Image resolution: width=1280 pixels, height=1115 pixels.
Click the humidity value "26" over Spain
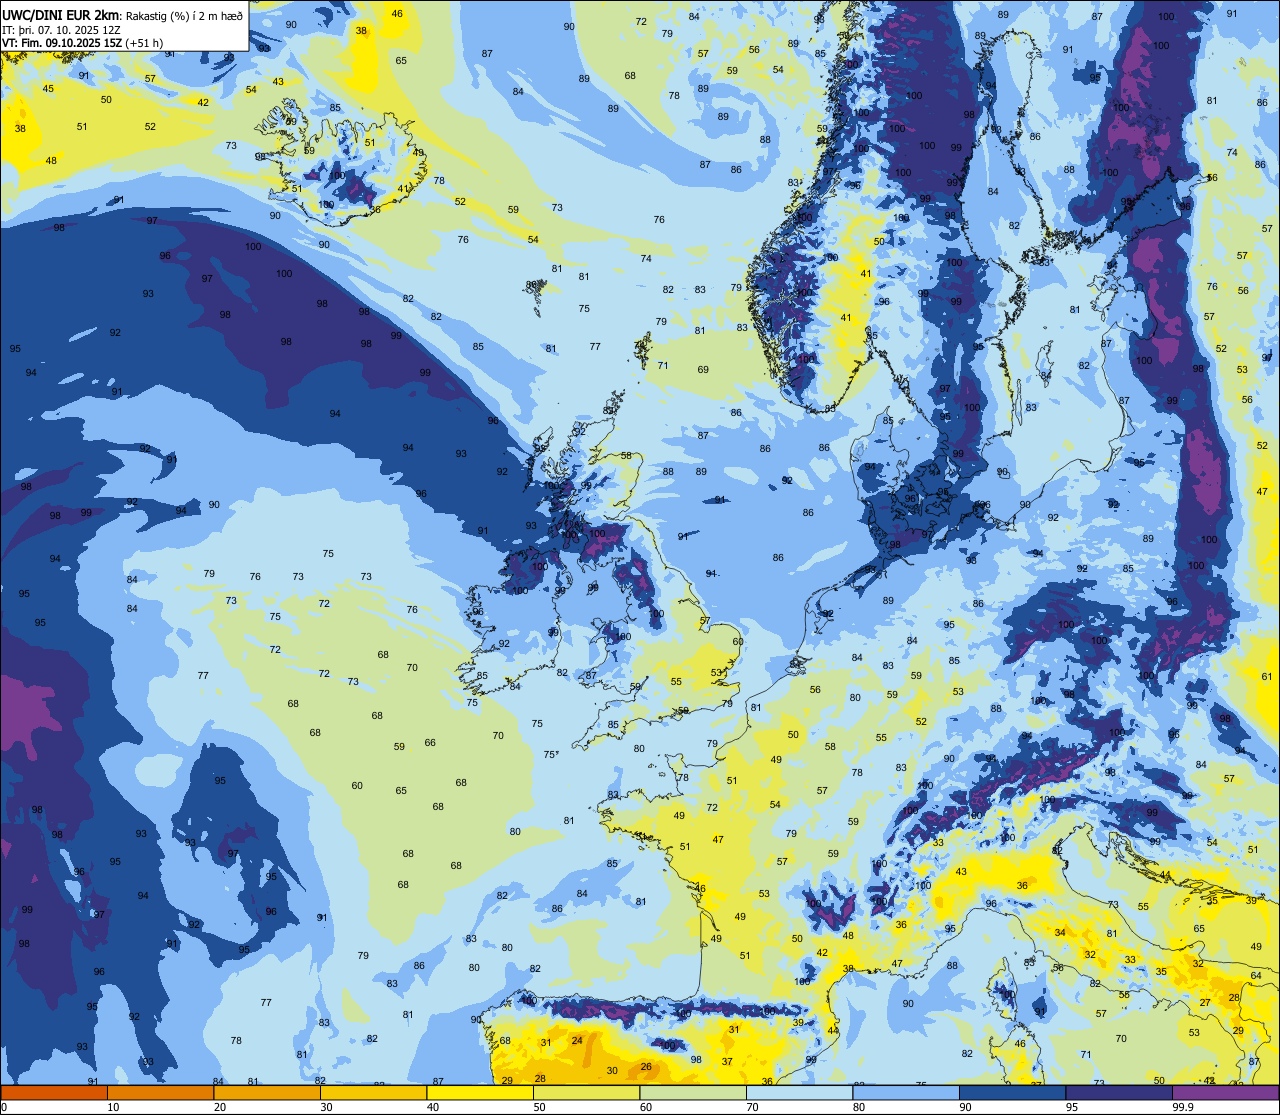(x=646, y=1066)
